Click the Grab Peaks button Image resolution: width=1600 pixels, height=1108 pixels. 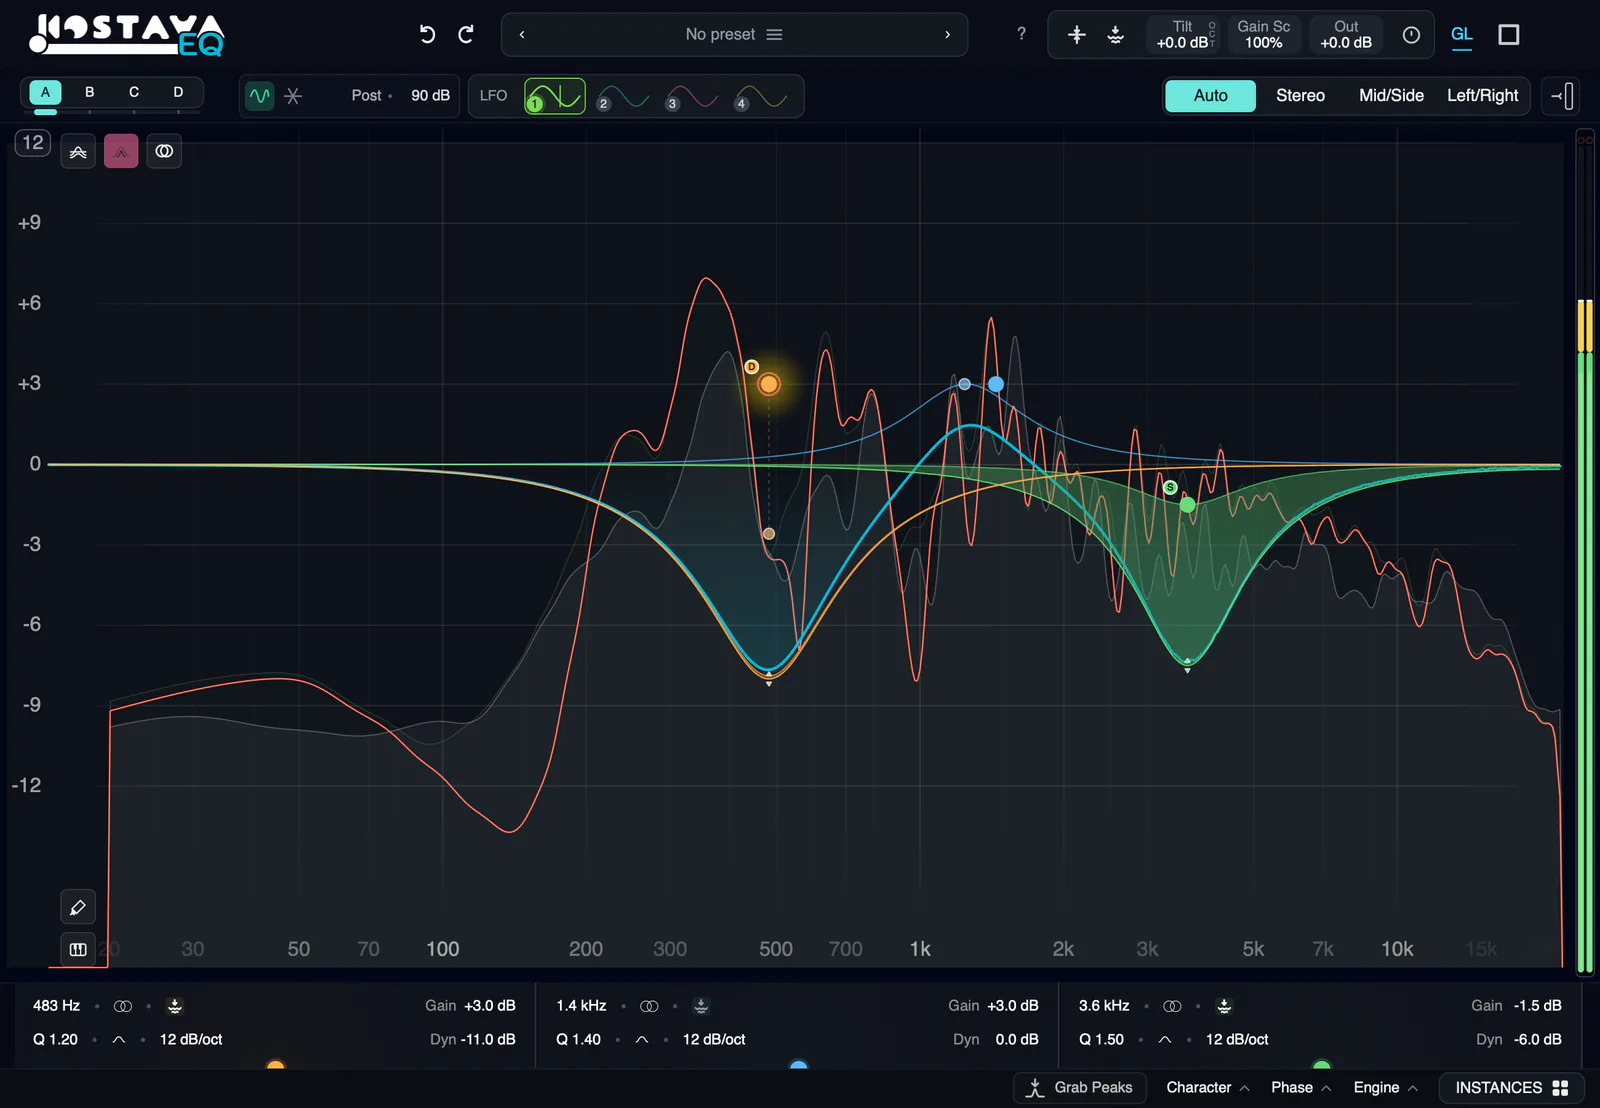pyautogui.click(x=1080, y=1088)
